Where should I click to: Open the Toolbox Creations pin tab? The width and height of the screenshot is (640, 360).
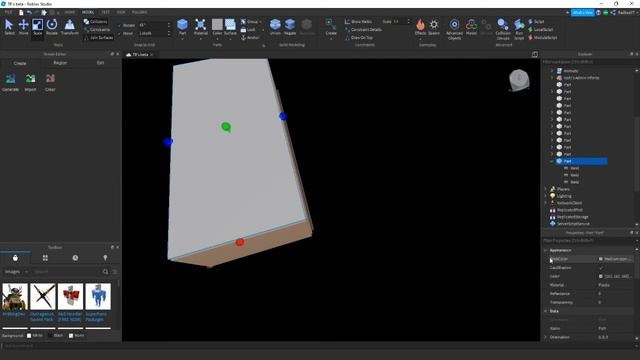pos(105,258)
